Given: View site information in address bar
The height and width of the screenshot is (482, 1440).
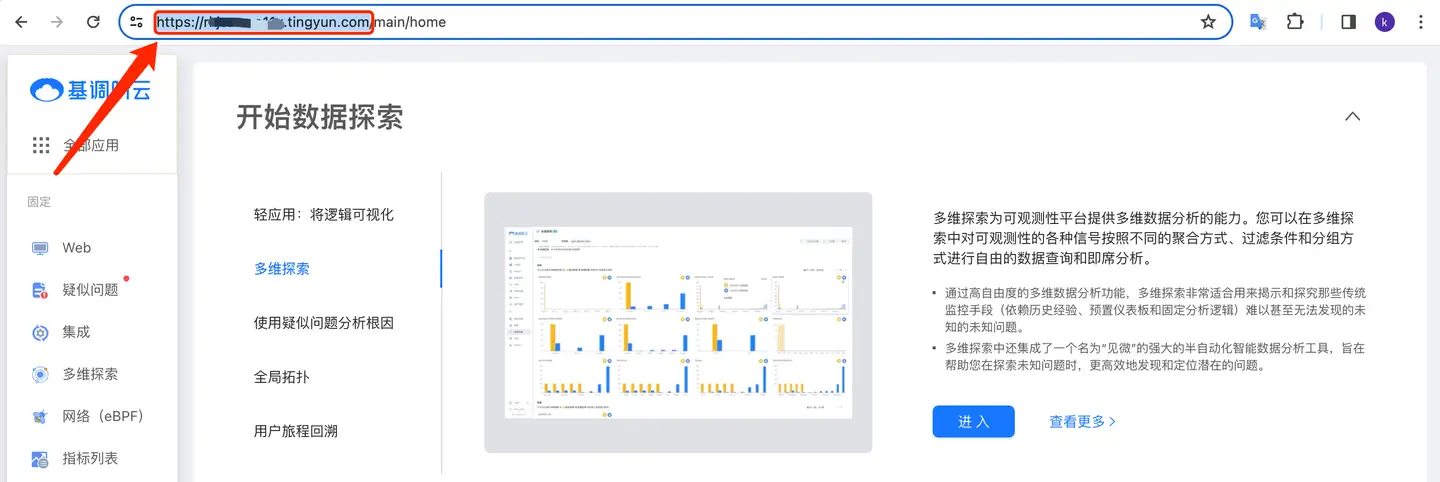Looking at the screenshot, I should coord(137,22).
